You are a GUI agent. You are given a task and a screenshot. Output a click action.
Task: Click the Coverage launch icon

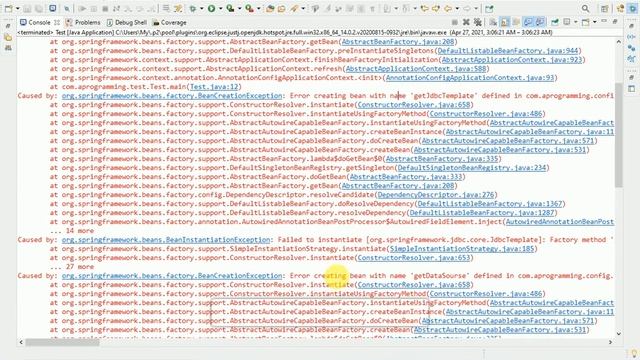pyautogui.click(x=230, y=9)
